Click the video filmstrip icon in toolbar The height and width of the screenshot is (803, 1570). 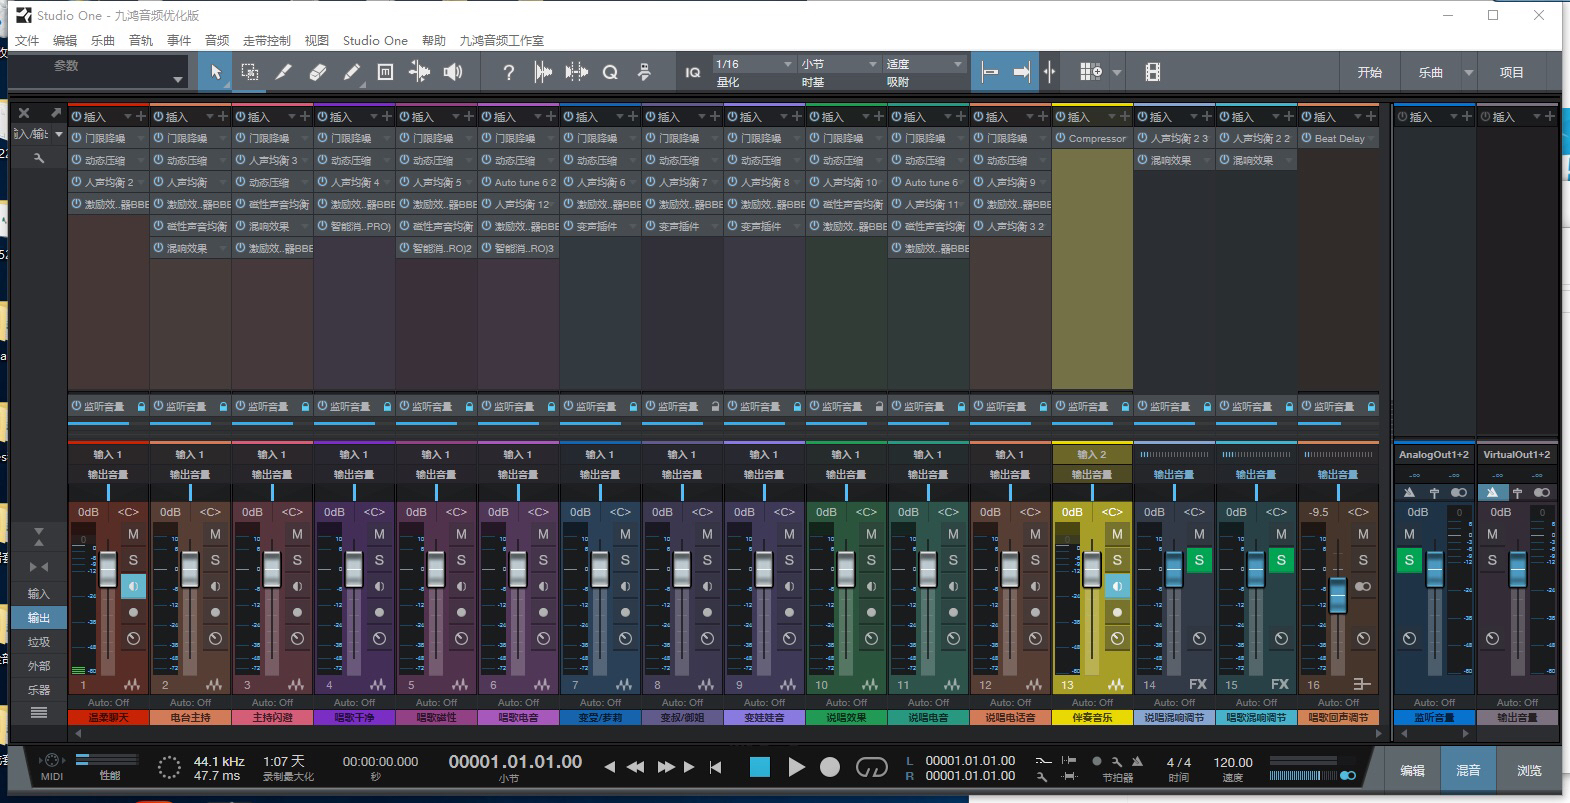(x=1153, y=72)
